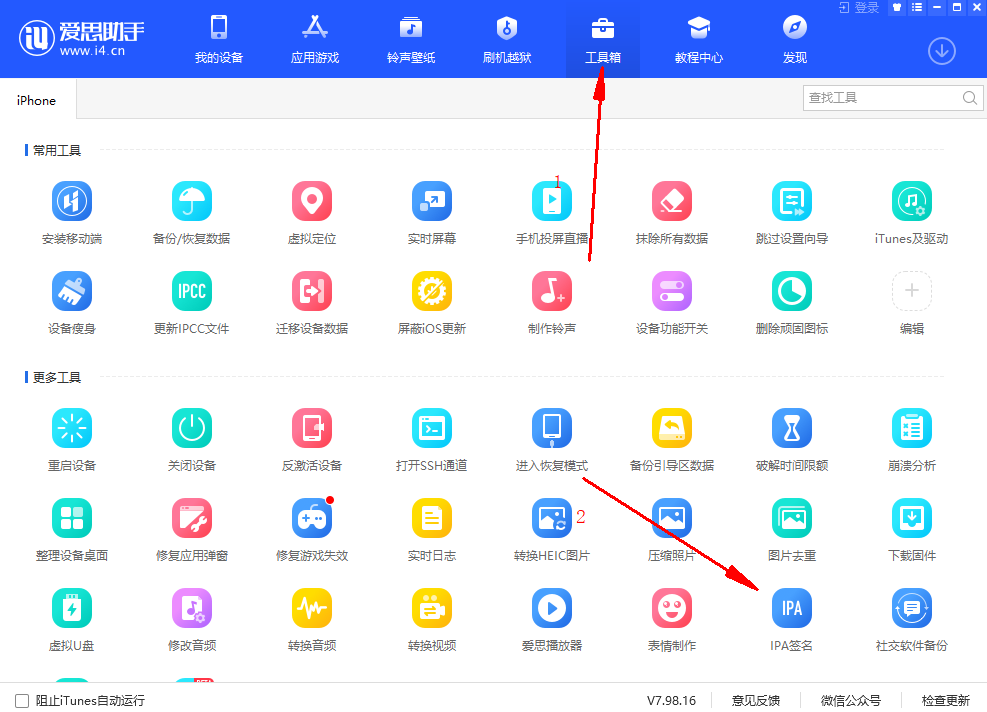This screenshot has width=987, height=712.
Task: Click 关闭设备 icon
Action: [192, 429]
